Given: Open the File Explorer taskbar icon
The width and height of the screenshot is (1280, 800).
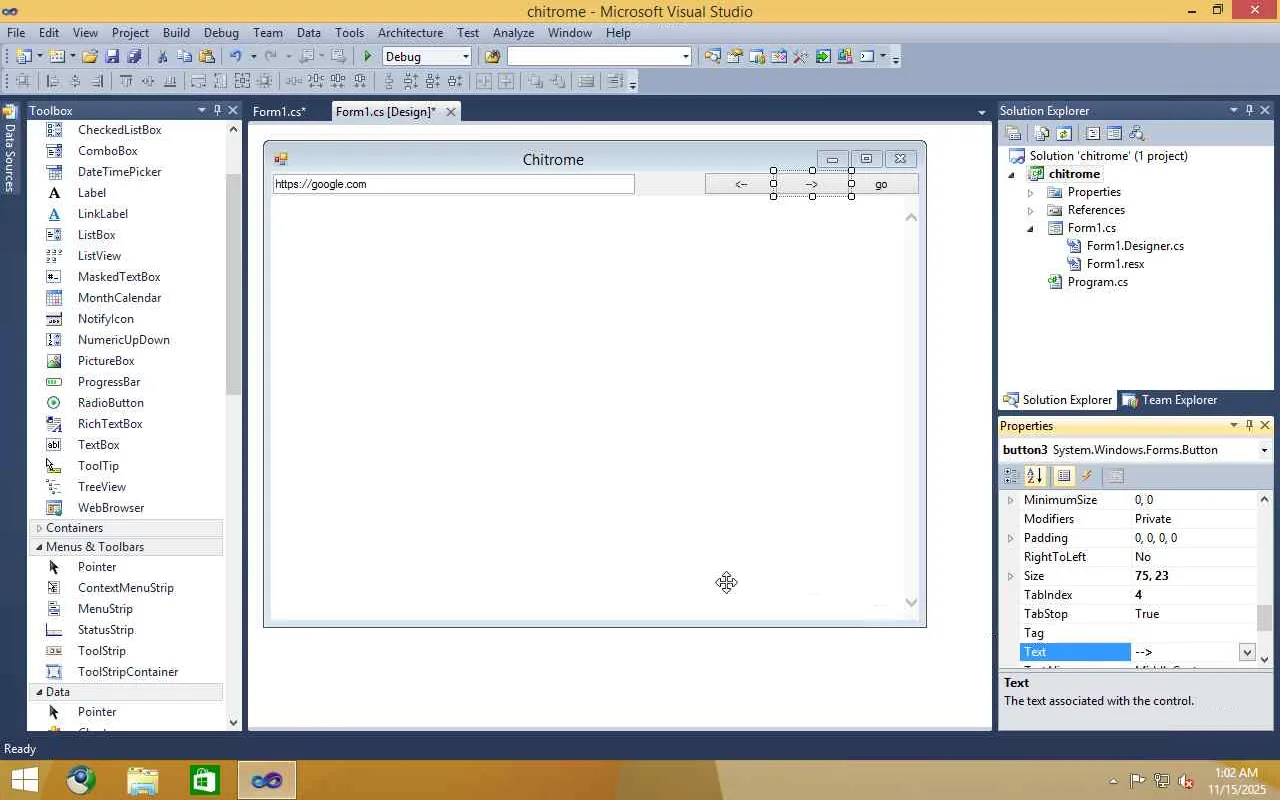Looking at the screenshot, I should [143, 780].
